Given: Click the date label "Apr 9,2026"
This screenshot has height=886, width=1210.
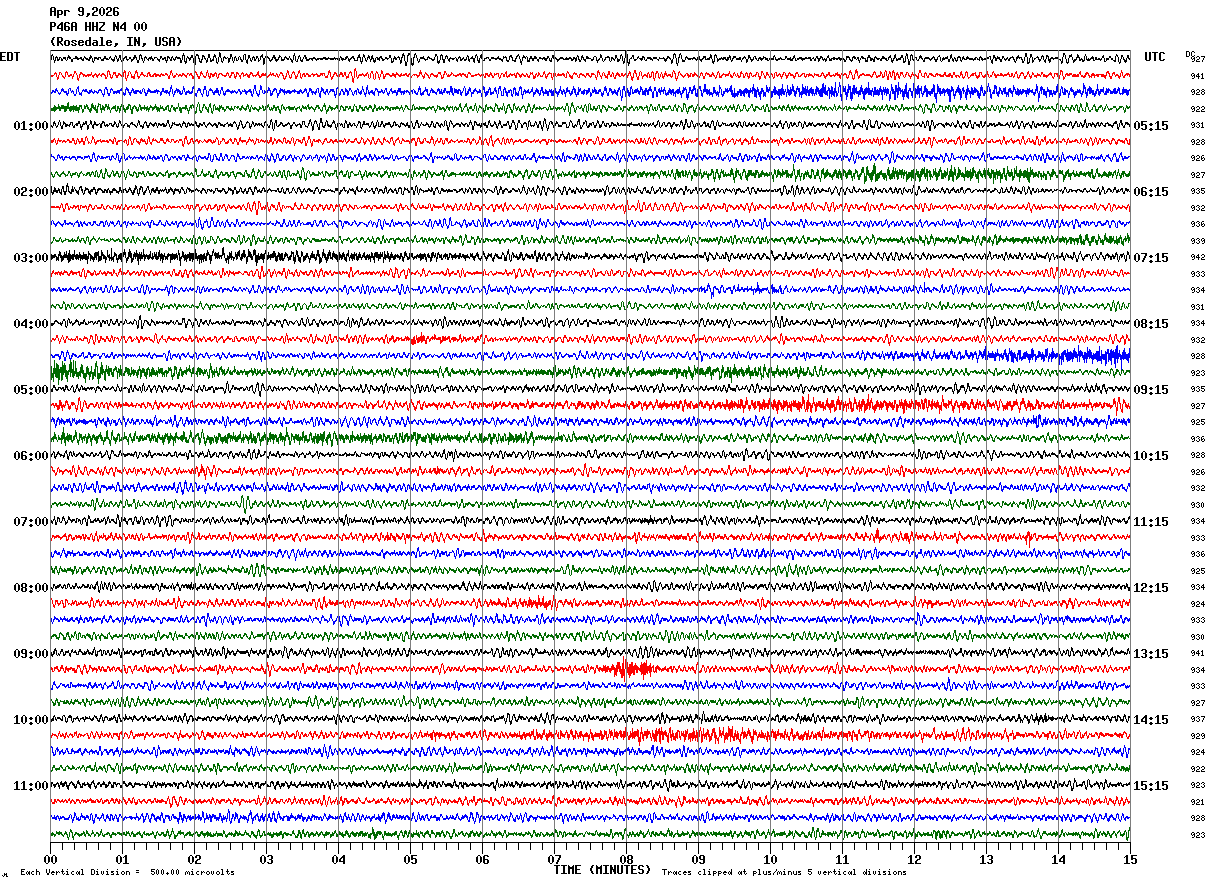Looking at the screenshot, I should [x=84, y=12].
